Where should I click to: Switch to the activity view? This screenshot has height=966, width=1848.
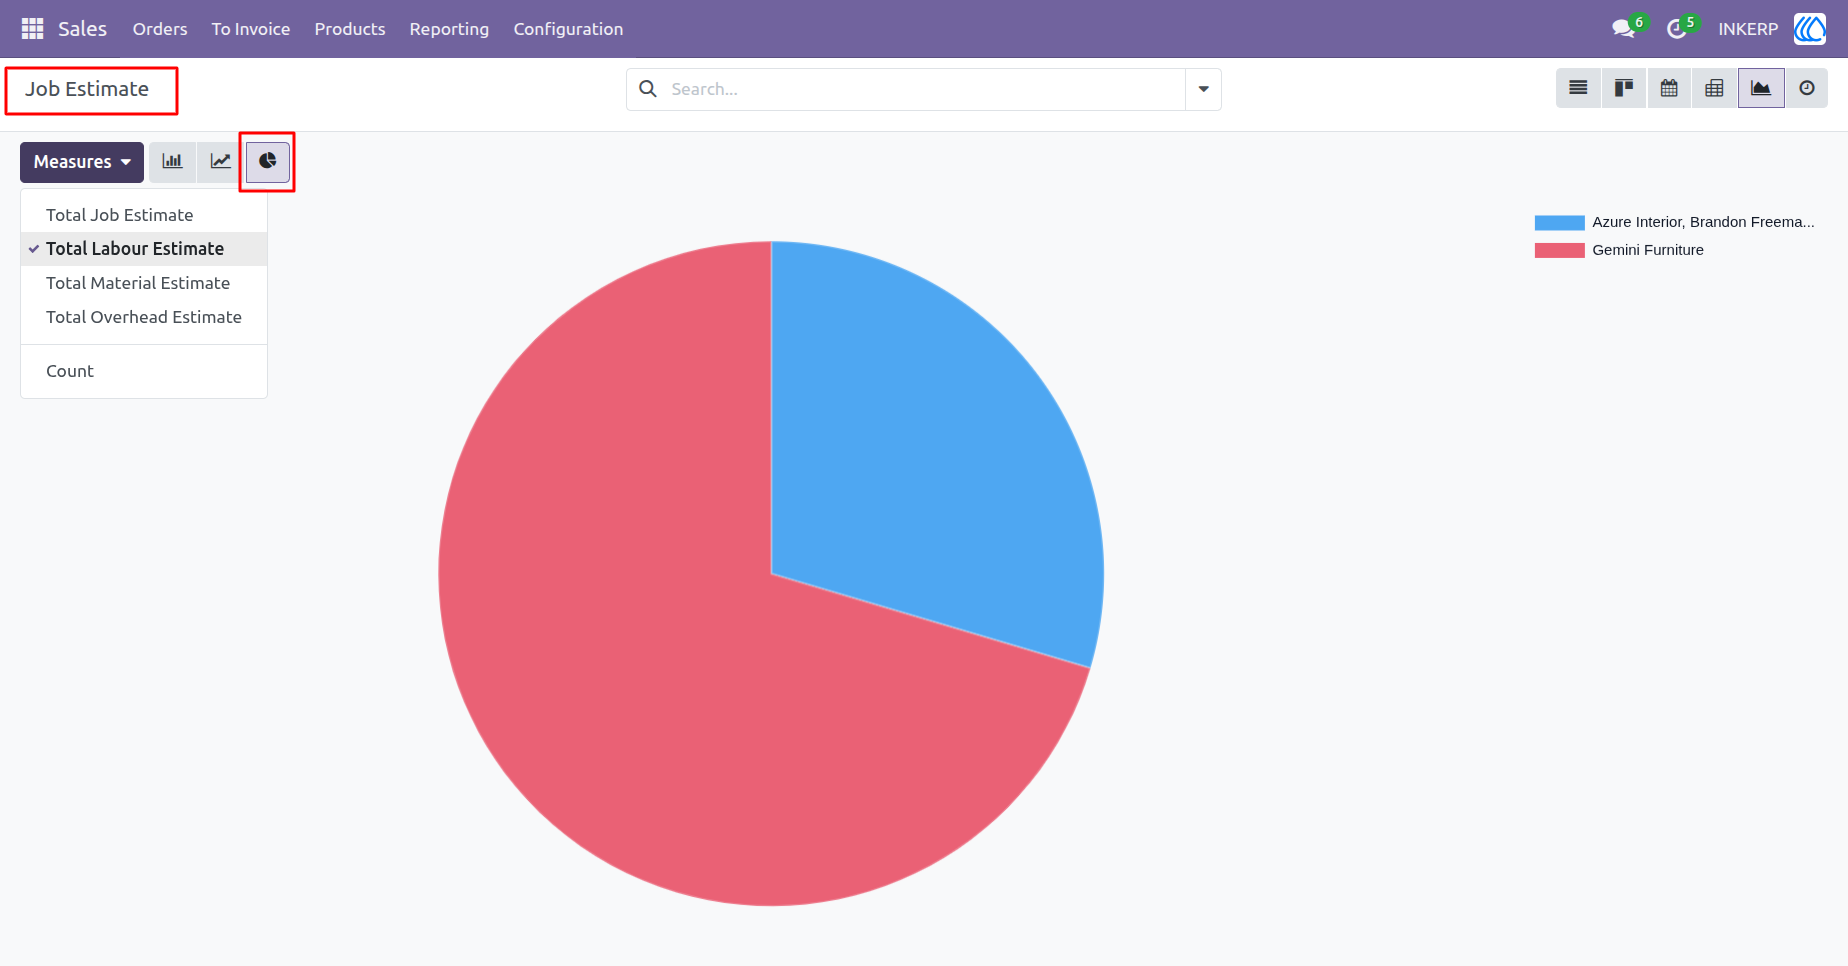point(1807,88)
